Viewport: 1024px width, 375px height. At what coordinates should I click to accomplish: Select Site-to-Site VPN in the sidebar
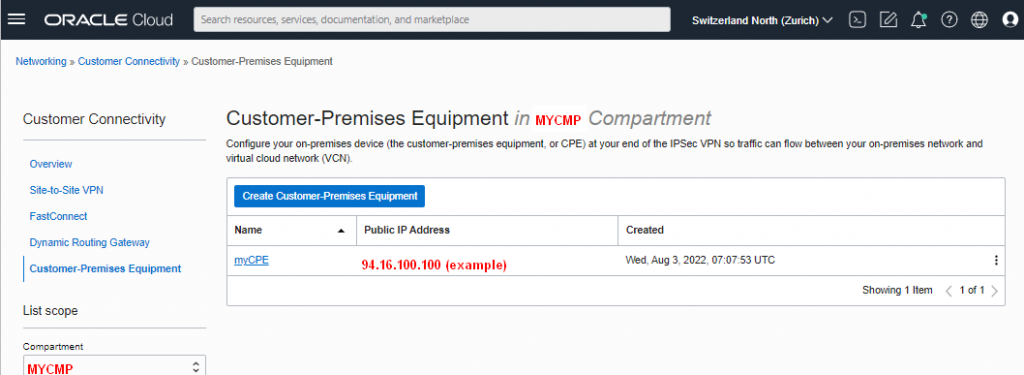67,190
